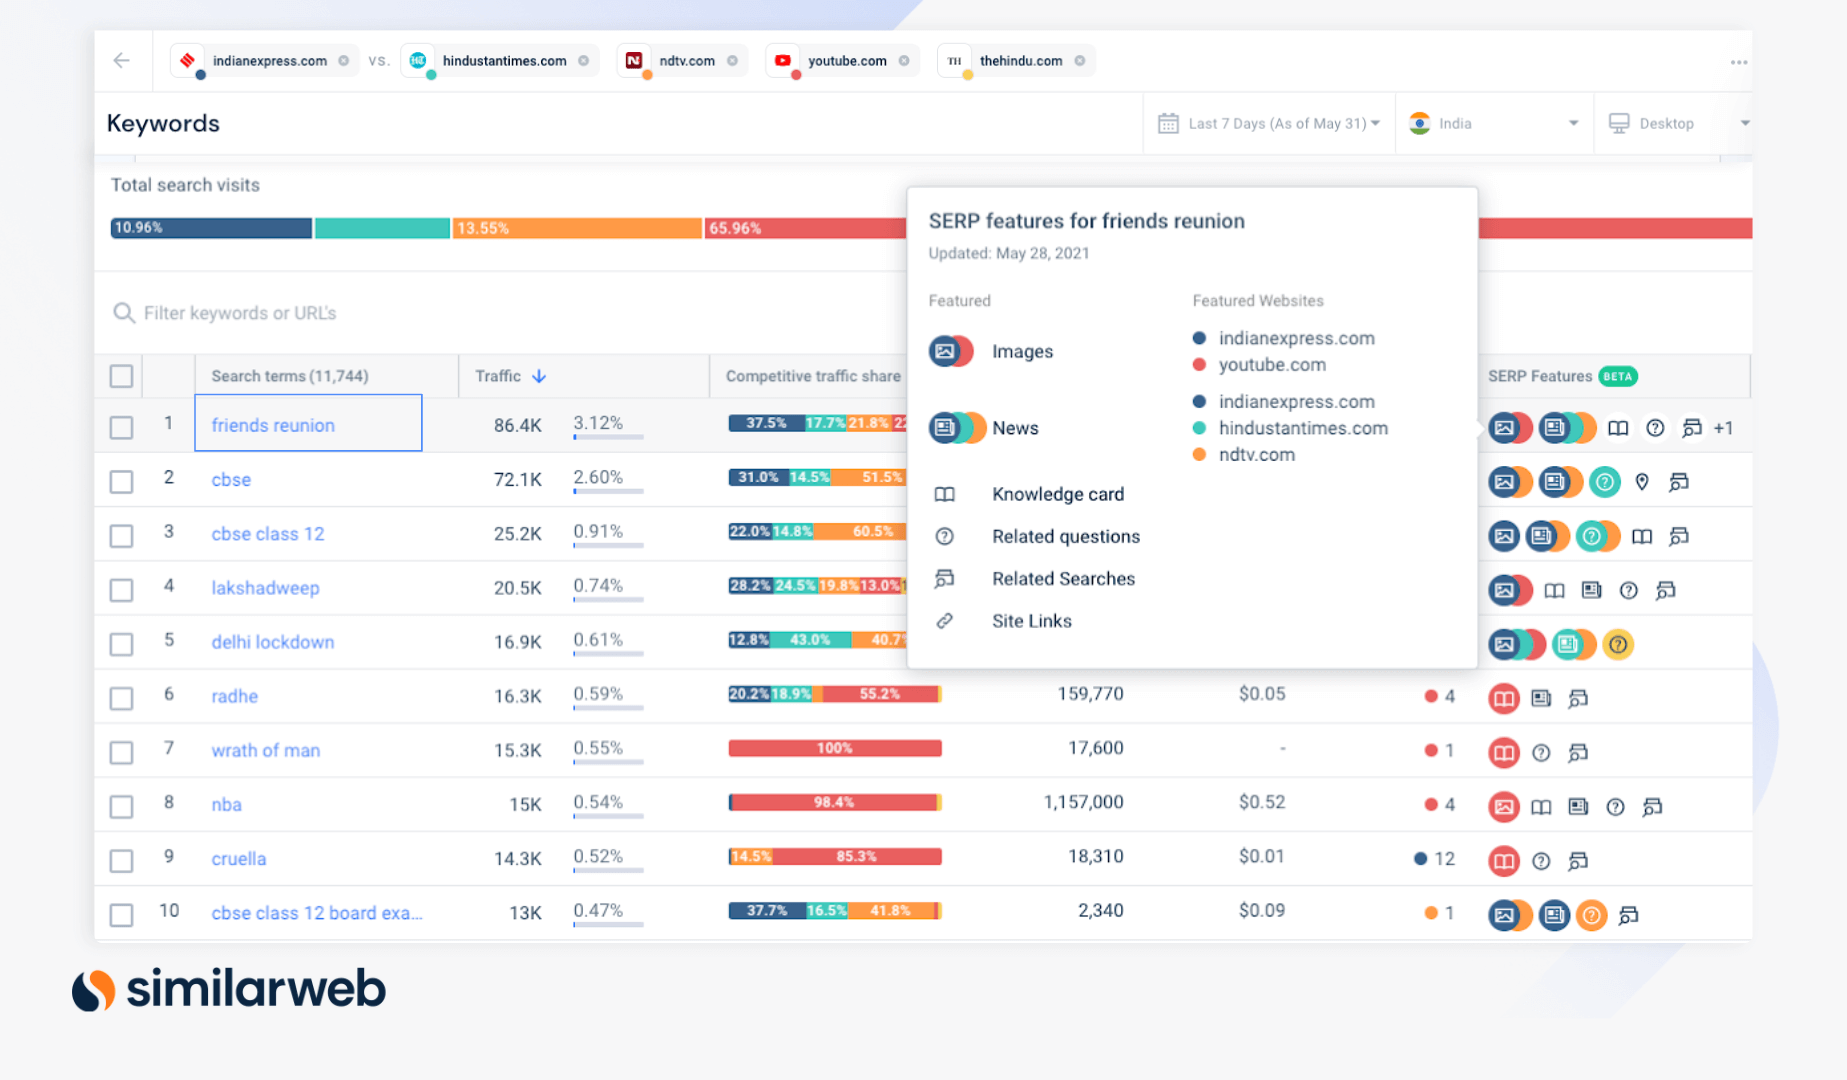Viewport: 1847px width, 1080px height.
Task: Check the lakshadweep row checkbox
Action: tap(121, 589)
